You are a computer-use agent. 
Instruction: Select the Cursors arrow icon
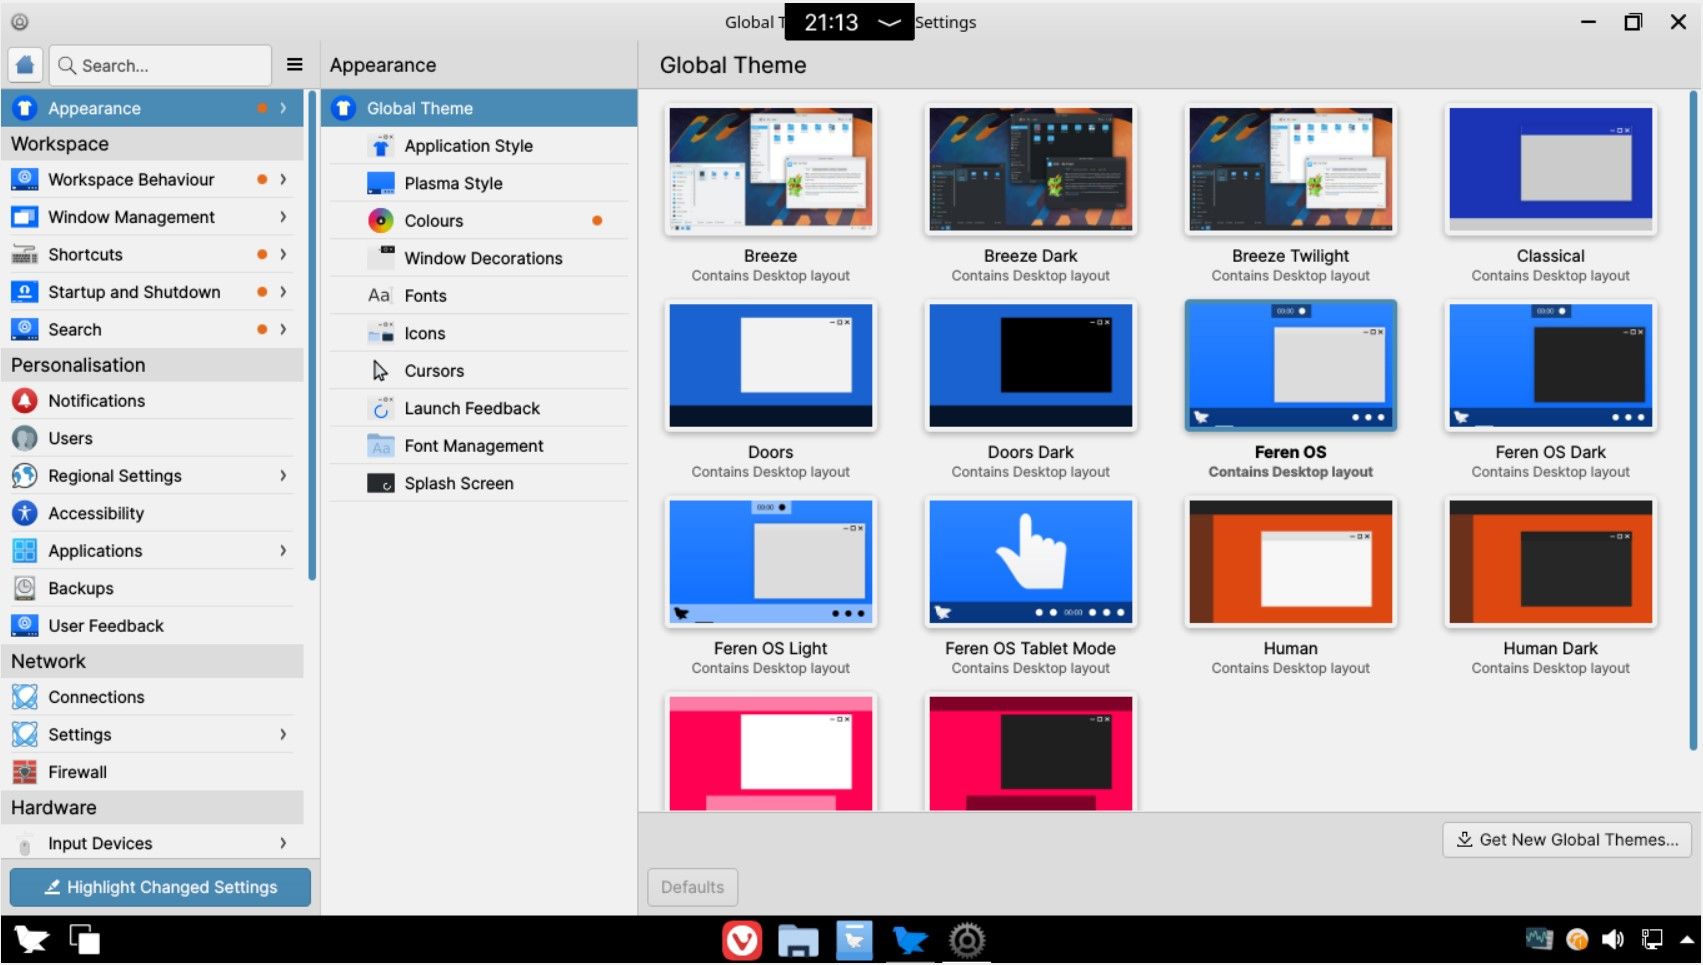coord(380,371)
